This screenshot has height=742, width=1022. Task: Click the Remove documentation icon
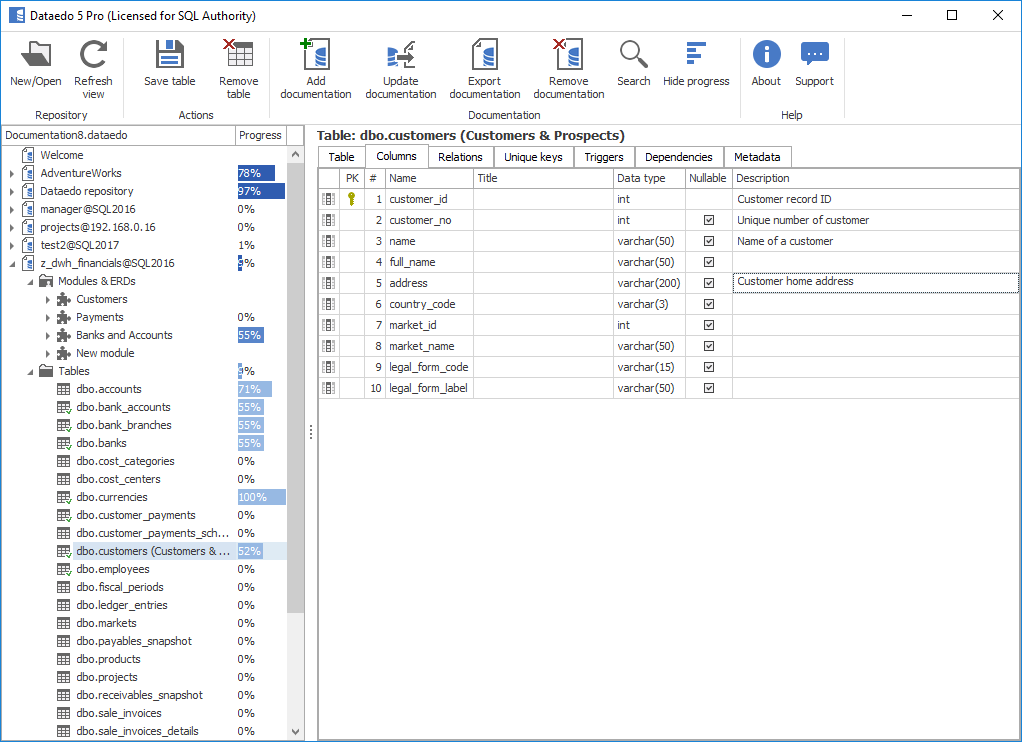click(568, 55)
